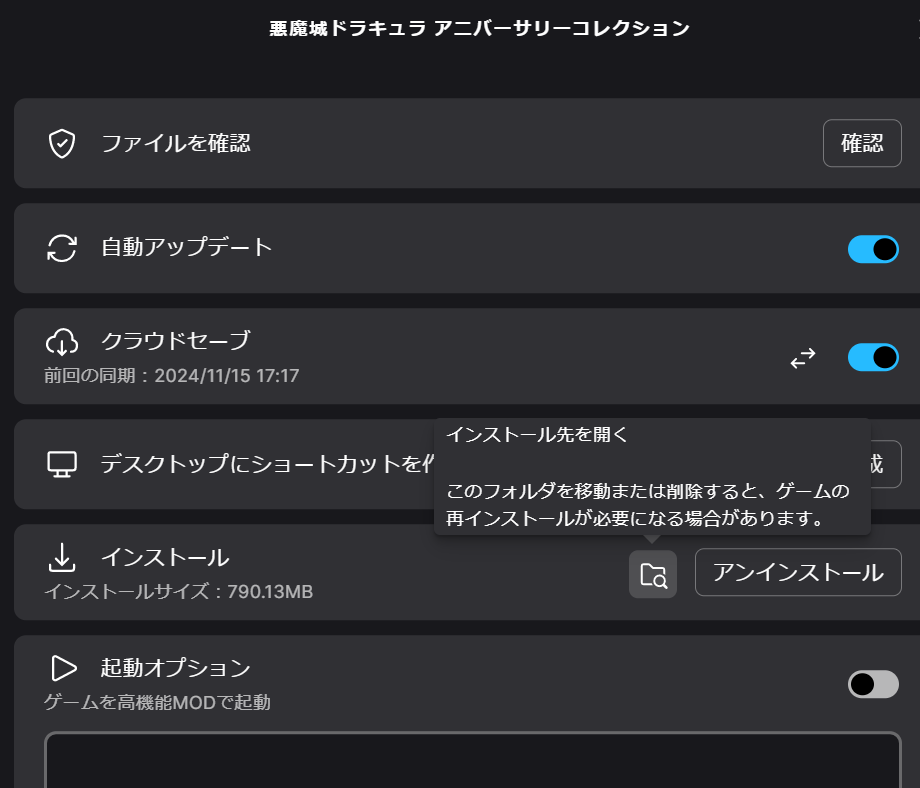Disable the 自動アップデート toggle

[x=873, y=249]
